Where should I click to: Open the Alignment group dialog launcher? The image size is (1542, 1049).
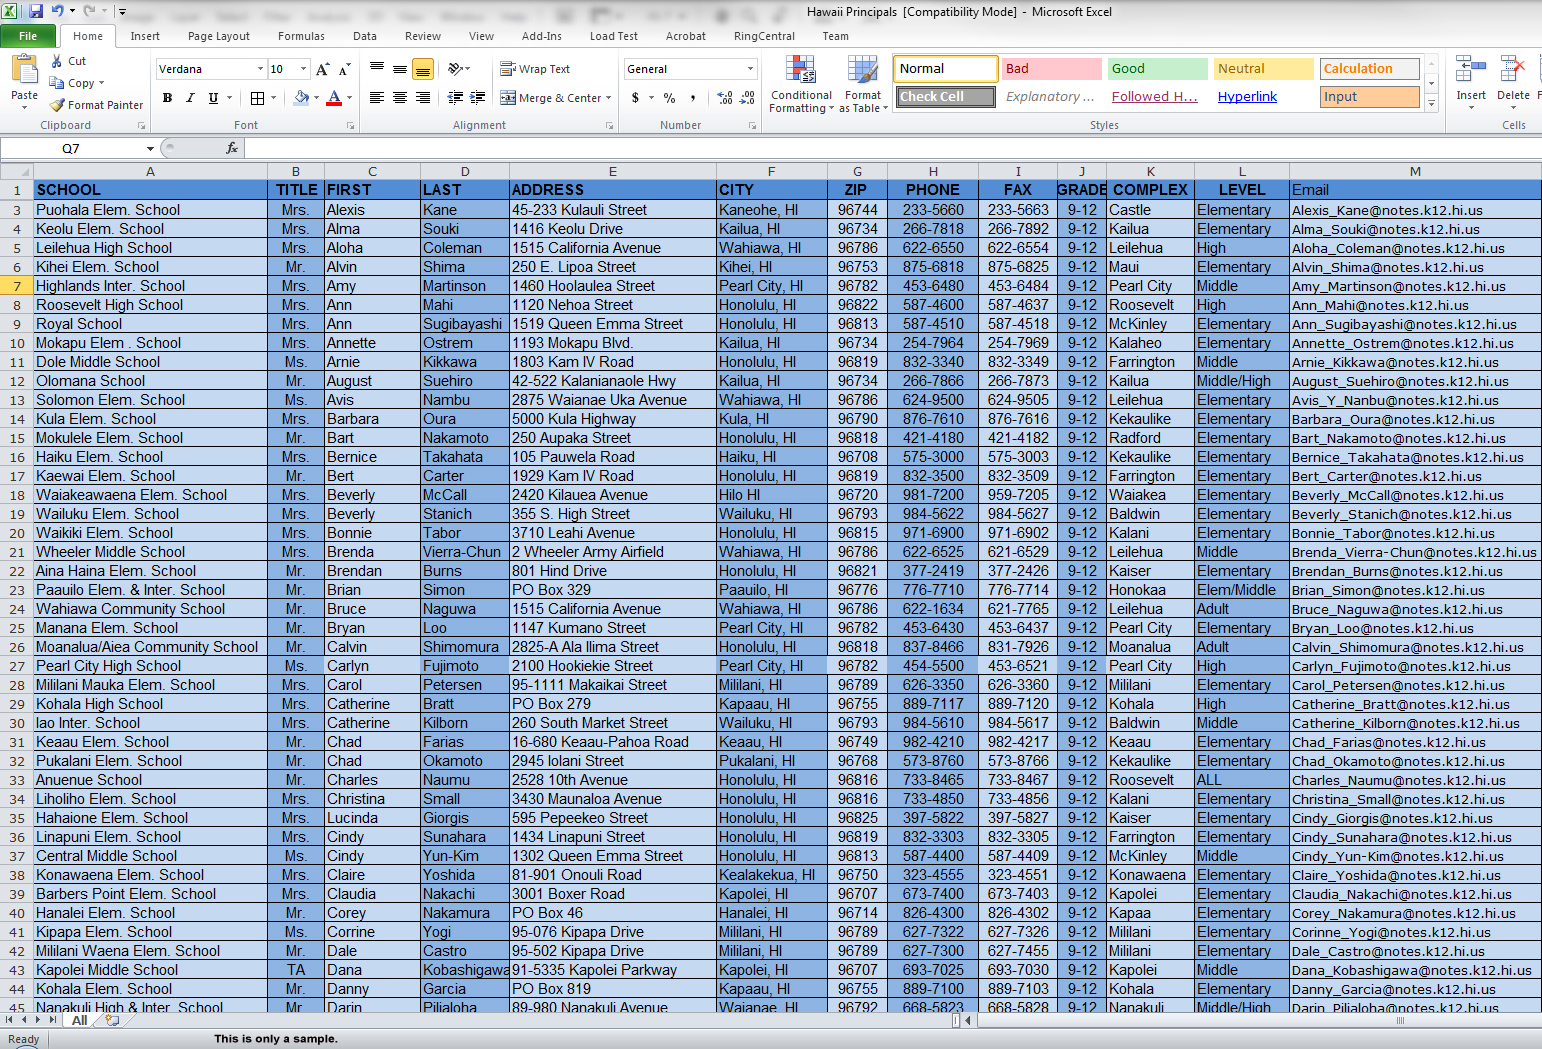[609, 126]
